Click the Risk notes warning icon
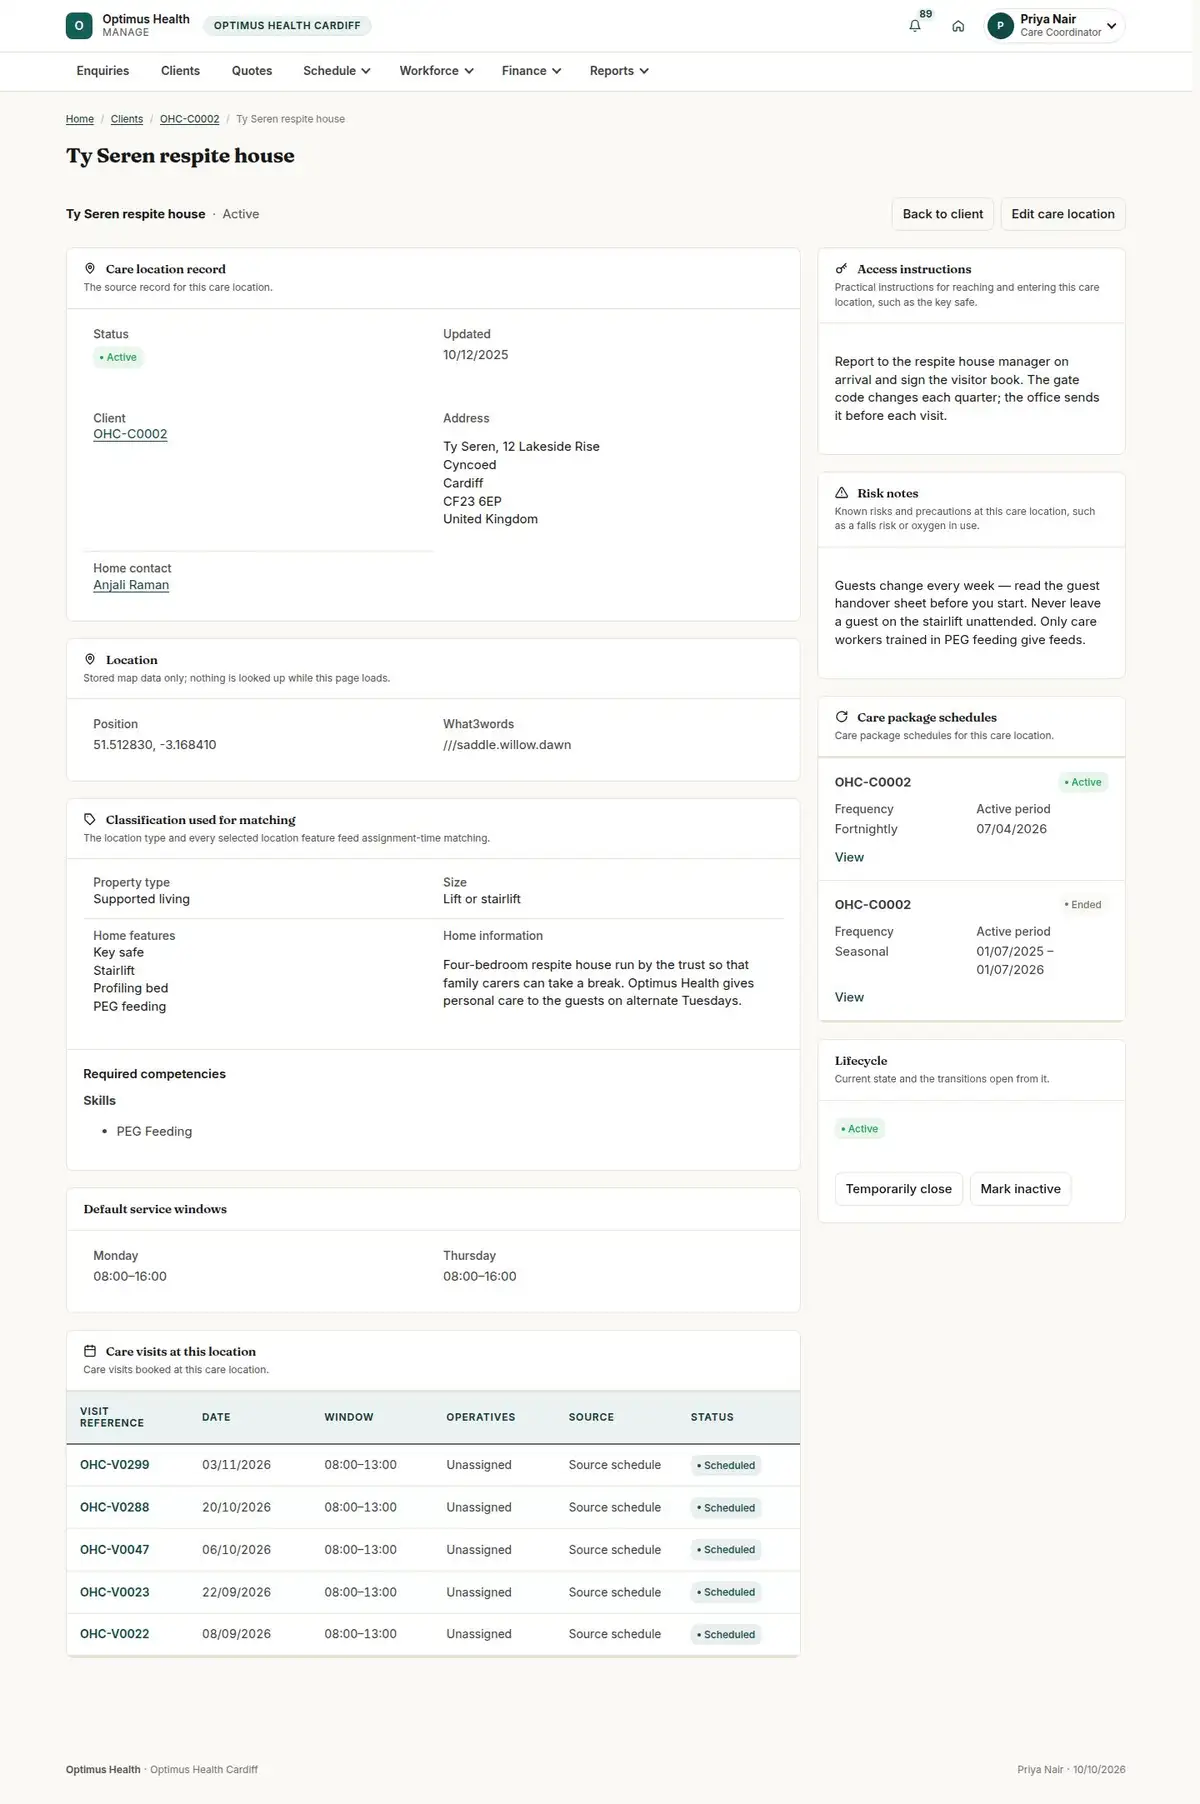The height and width of the screenshot is (1804, 1200). pos(842,493)
